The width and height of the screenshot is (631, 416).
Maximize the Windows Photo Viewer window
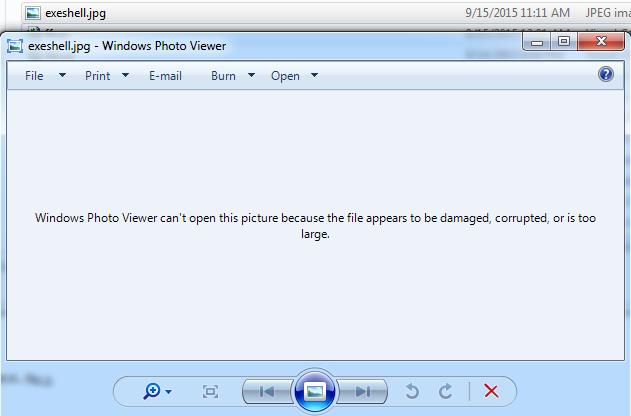[564, 42]
